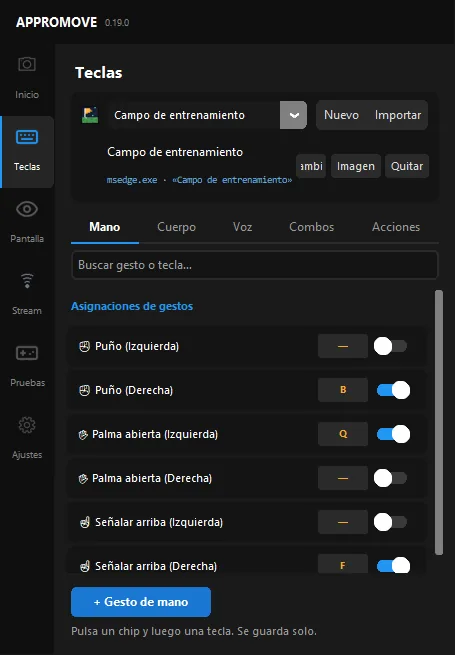Open the Campo de entrenamiento profile combo box

(x=206, y=115)
